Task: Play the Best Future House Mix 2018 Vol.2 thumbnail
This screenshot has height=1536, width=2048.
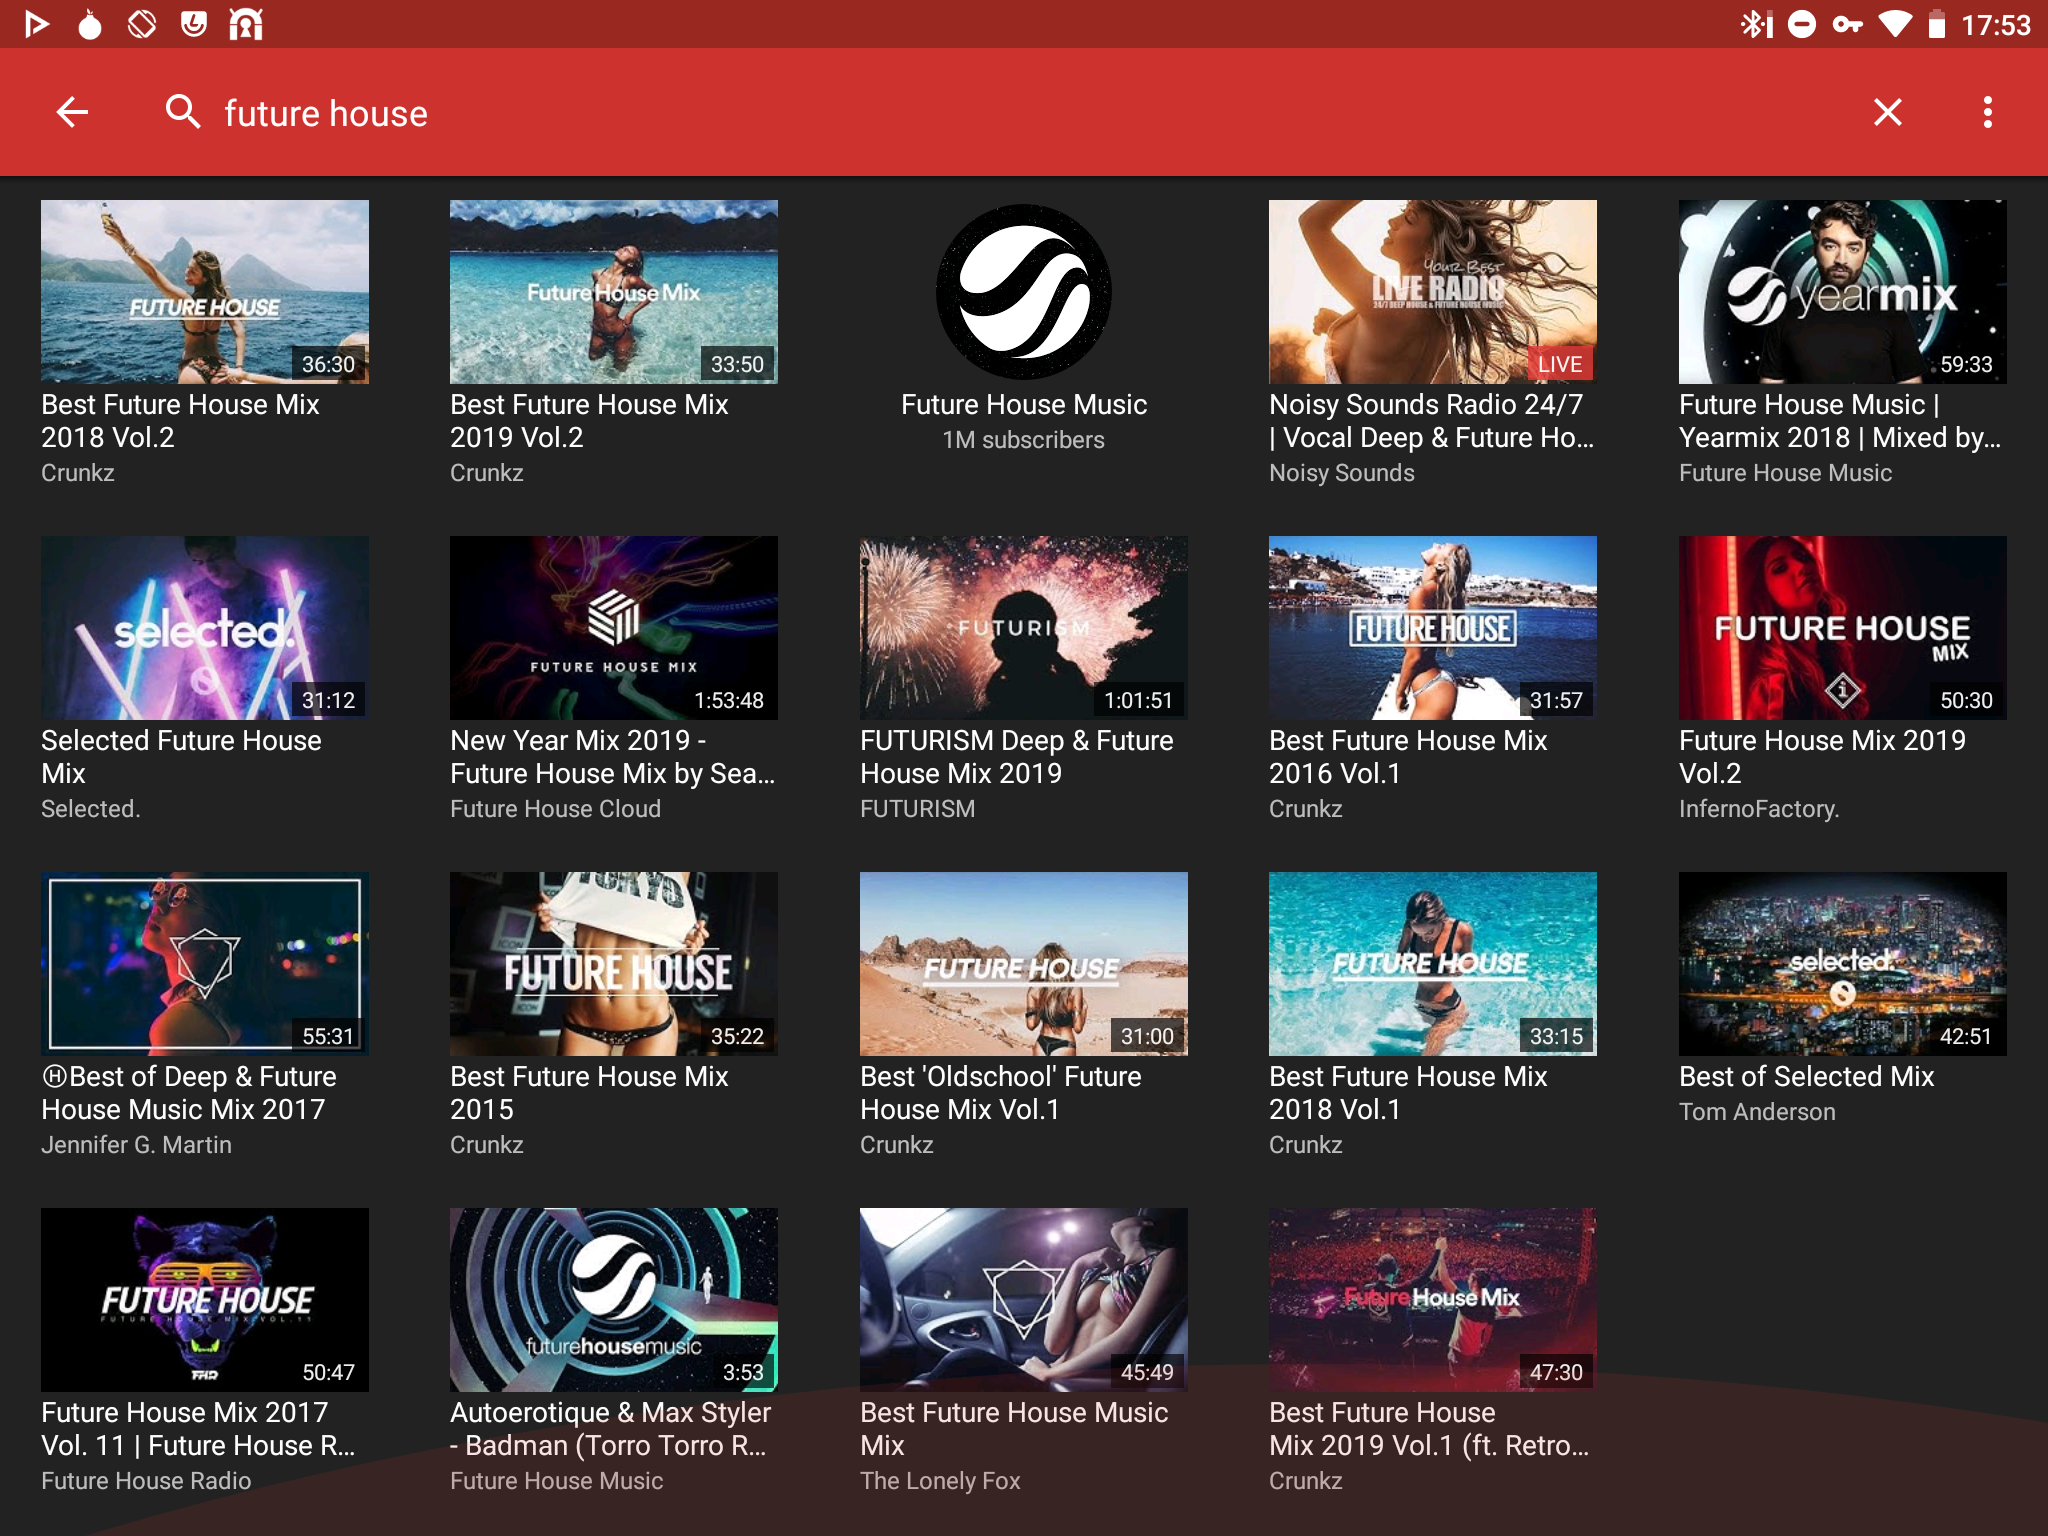Action: point(205,292)
